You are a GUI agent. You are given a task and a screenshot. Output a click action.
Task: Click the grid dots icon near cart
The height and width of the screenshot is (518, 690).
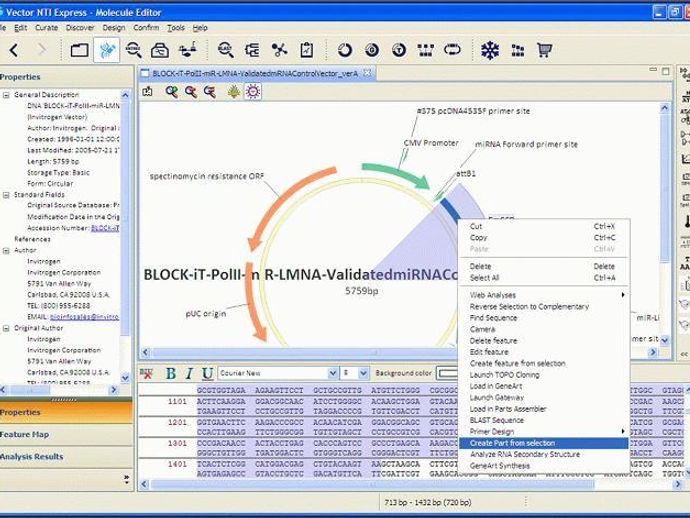coord(518,51)
